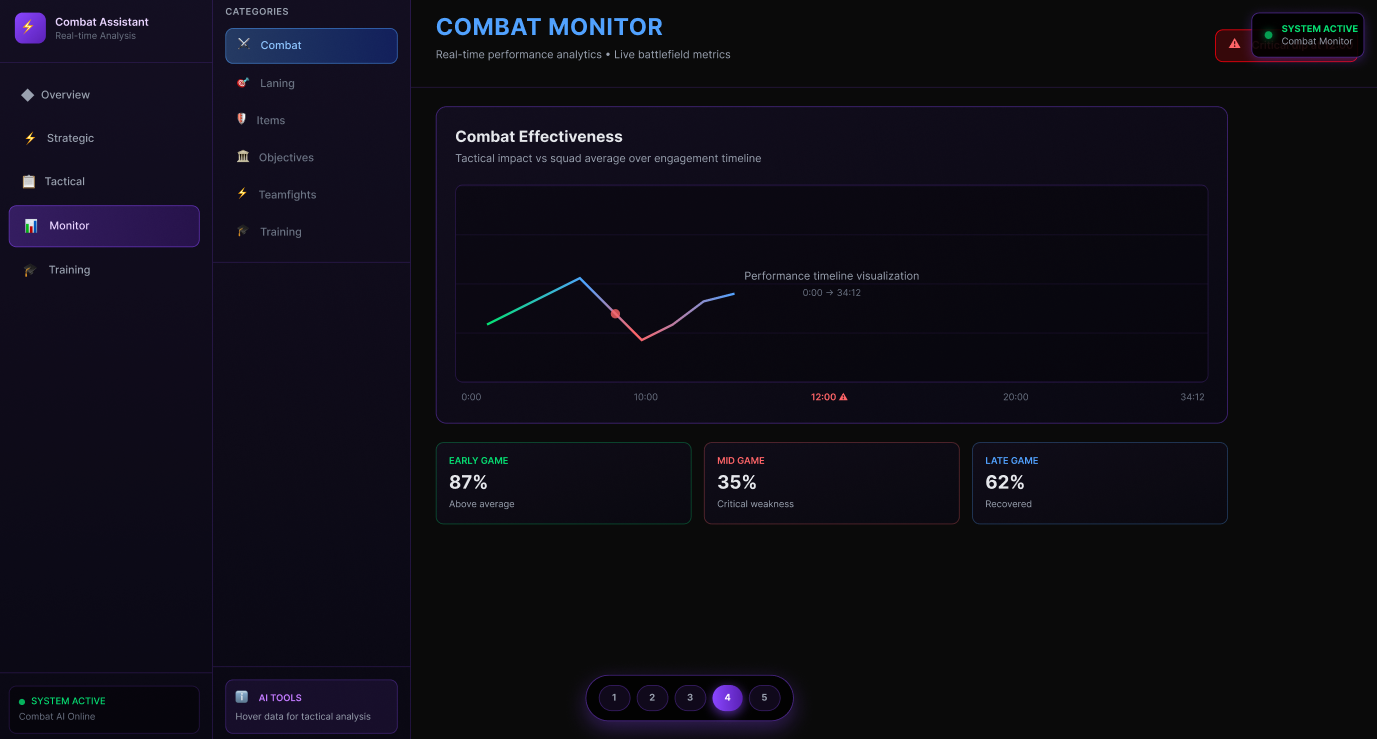1377x739 pixels.
Task: Click the Training cap icon in Categories
Action: (x=243, y=231)
